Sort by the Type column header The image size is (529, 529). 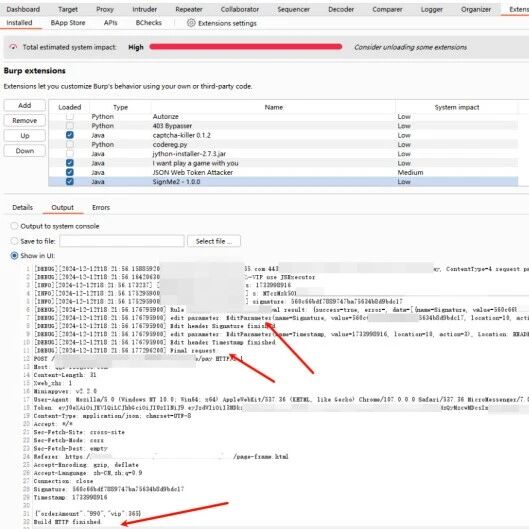click(120, 107)
